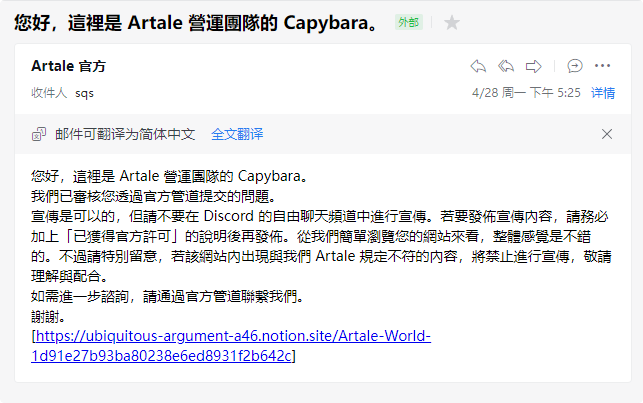The height and width of the screenshot is (403, 643).
Task: Open more actions ellipsis menu
Action: (x=602, y=66)
